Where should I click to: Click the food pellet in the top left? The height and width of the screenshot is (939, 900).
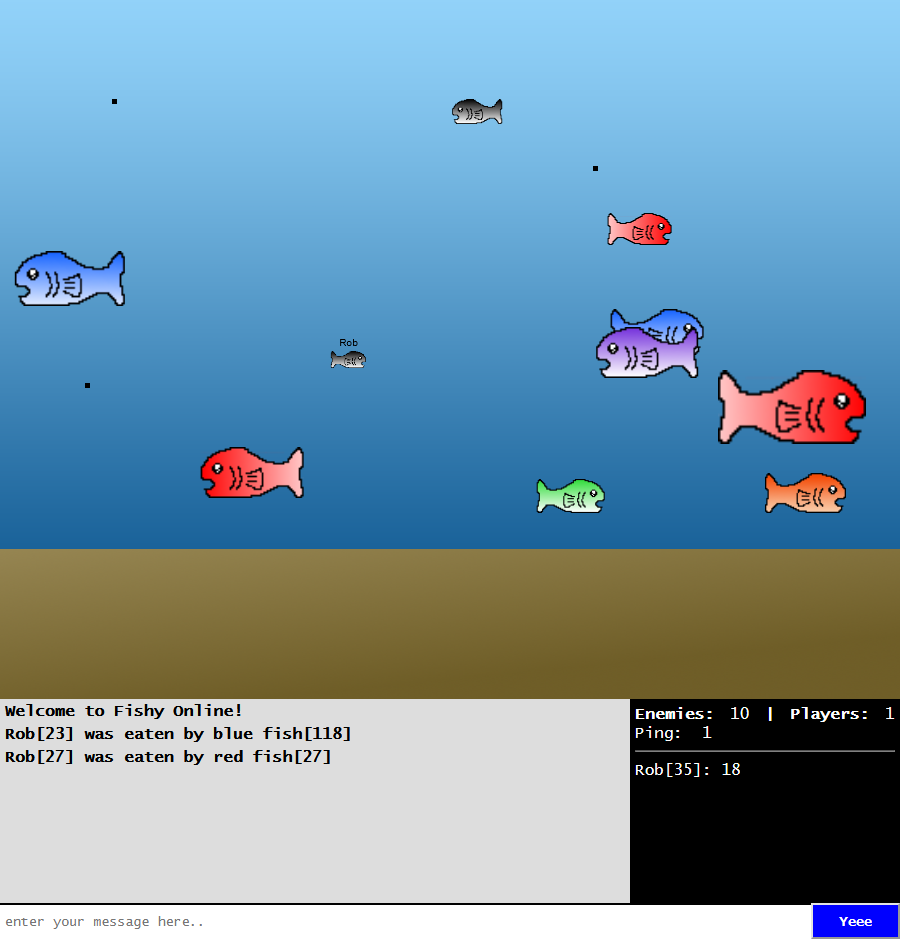(x=114, y=101)
